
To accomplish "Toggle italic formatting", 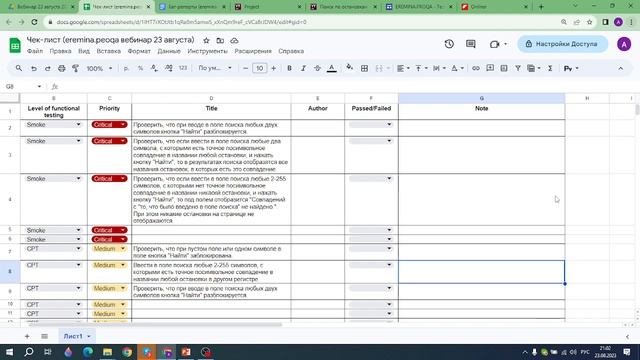I will coord(303,69).
